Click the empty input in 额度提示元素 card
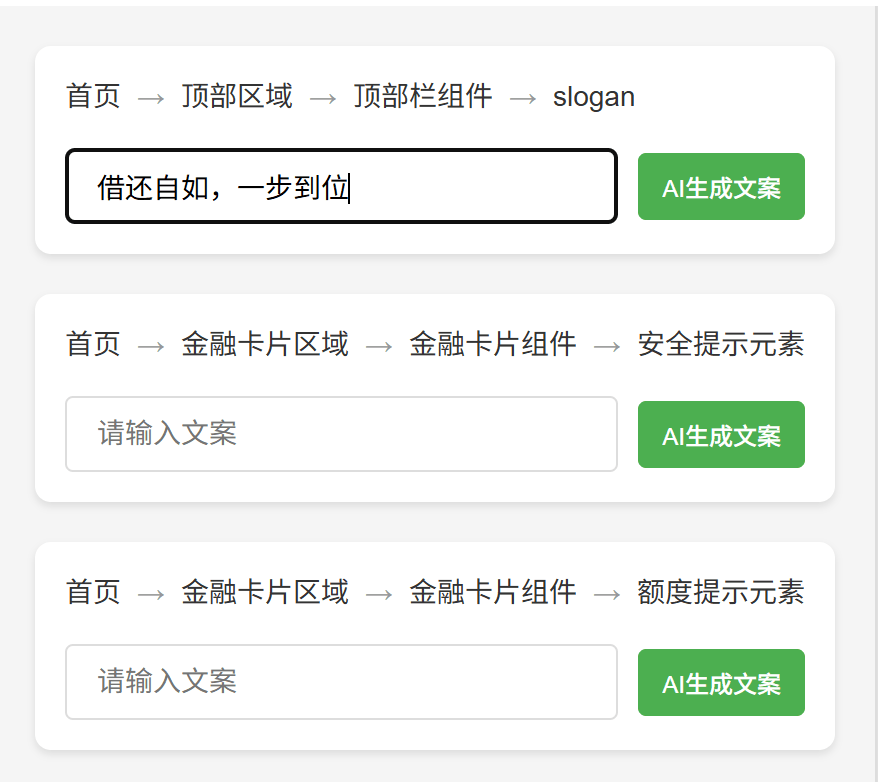This screenshot has width=878, height=782. [x=341, y=682]
